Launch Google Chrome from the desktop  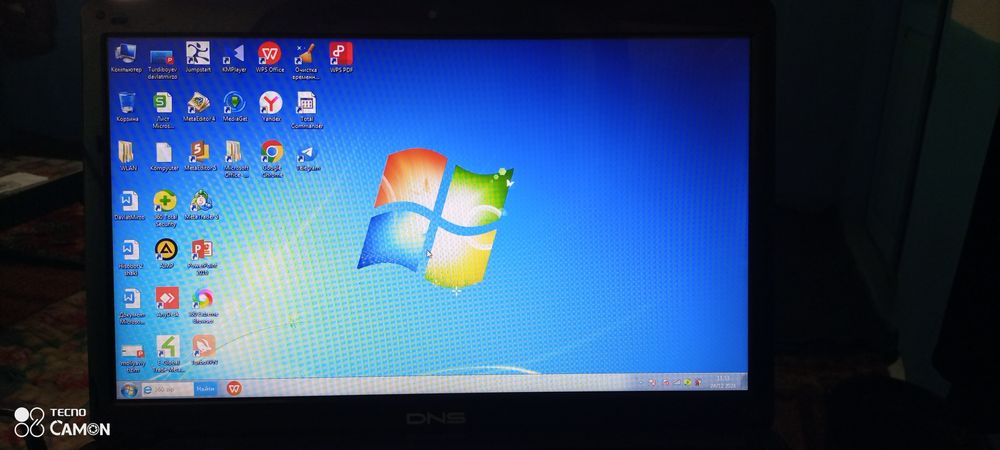pyautogui.click(x=272, y=159)
